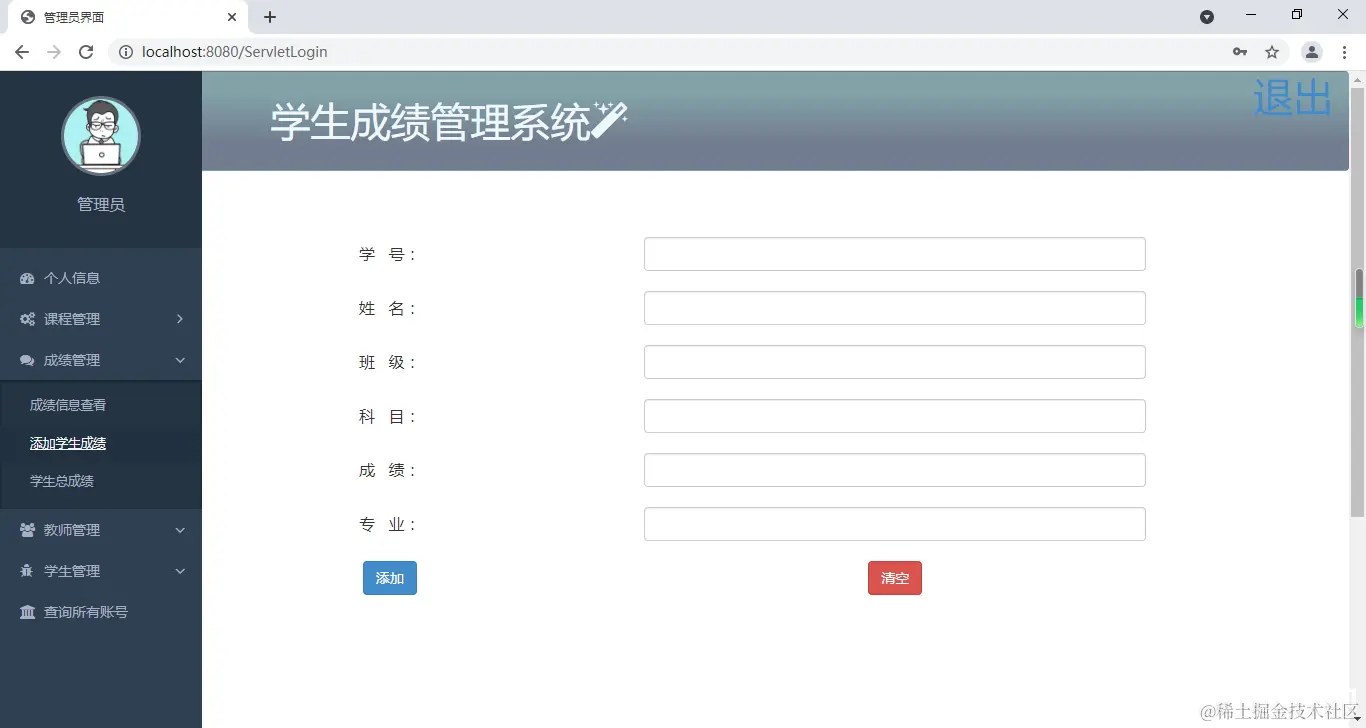Open a new browser tab
This screenshot has width=1366, height=728.
point(270,17)
